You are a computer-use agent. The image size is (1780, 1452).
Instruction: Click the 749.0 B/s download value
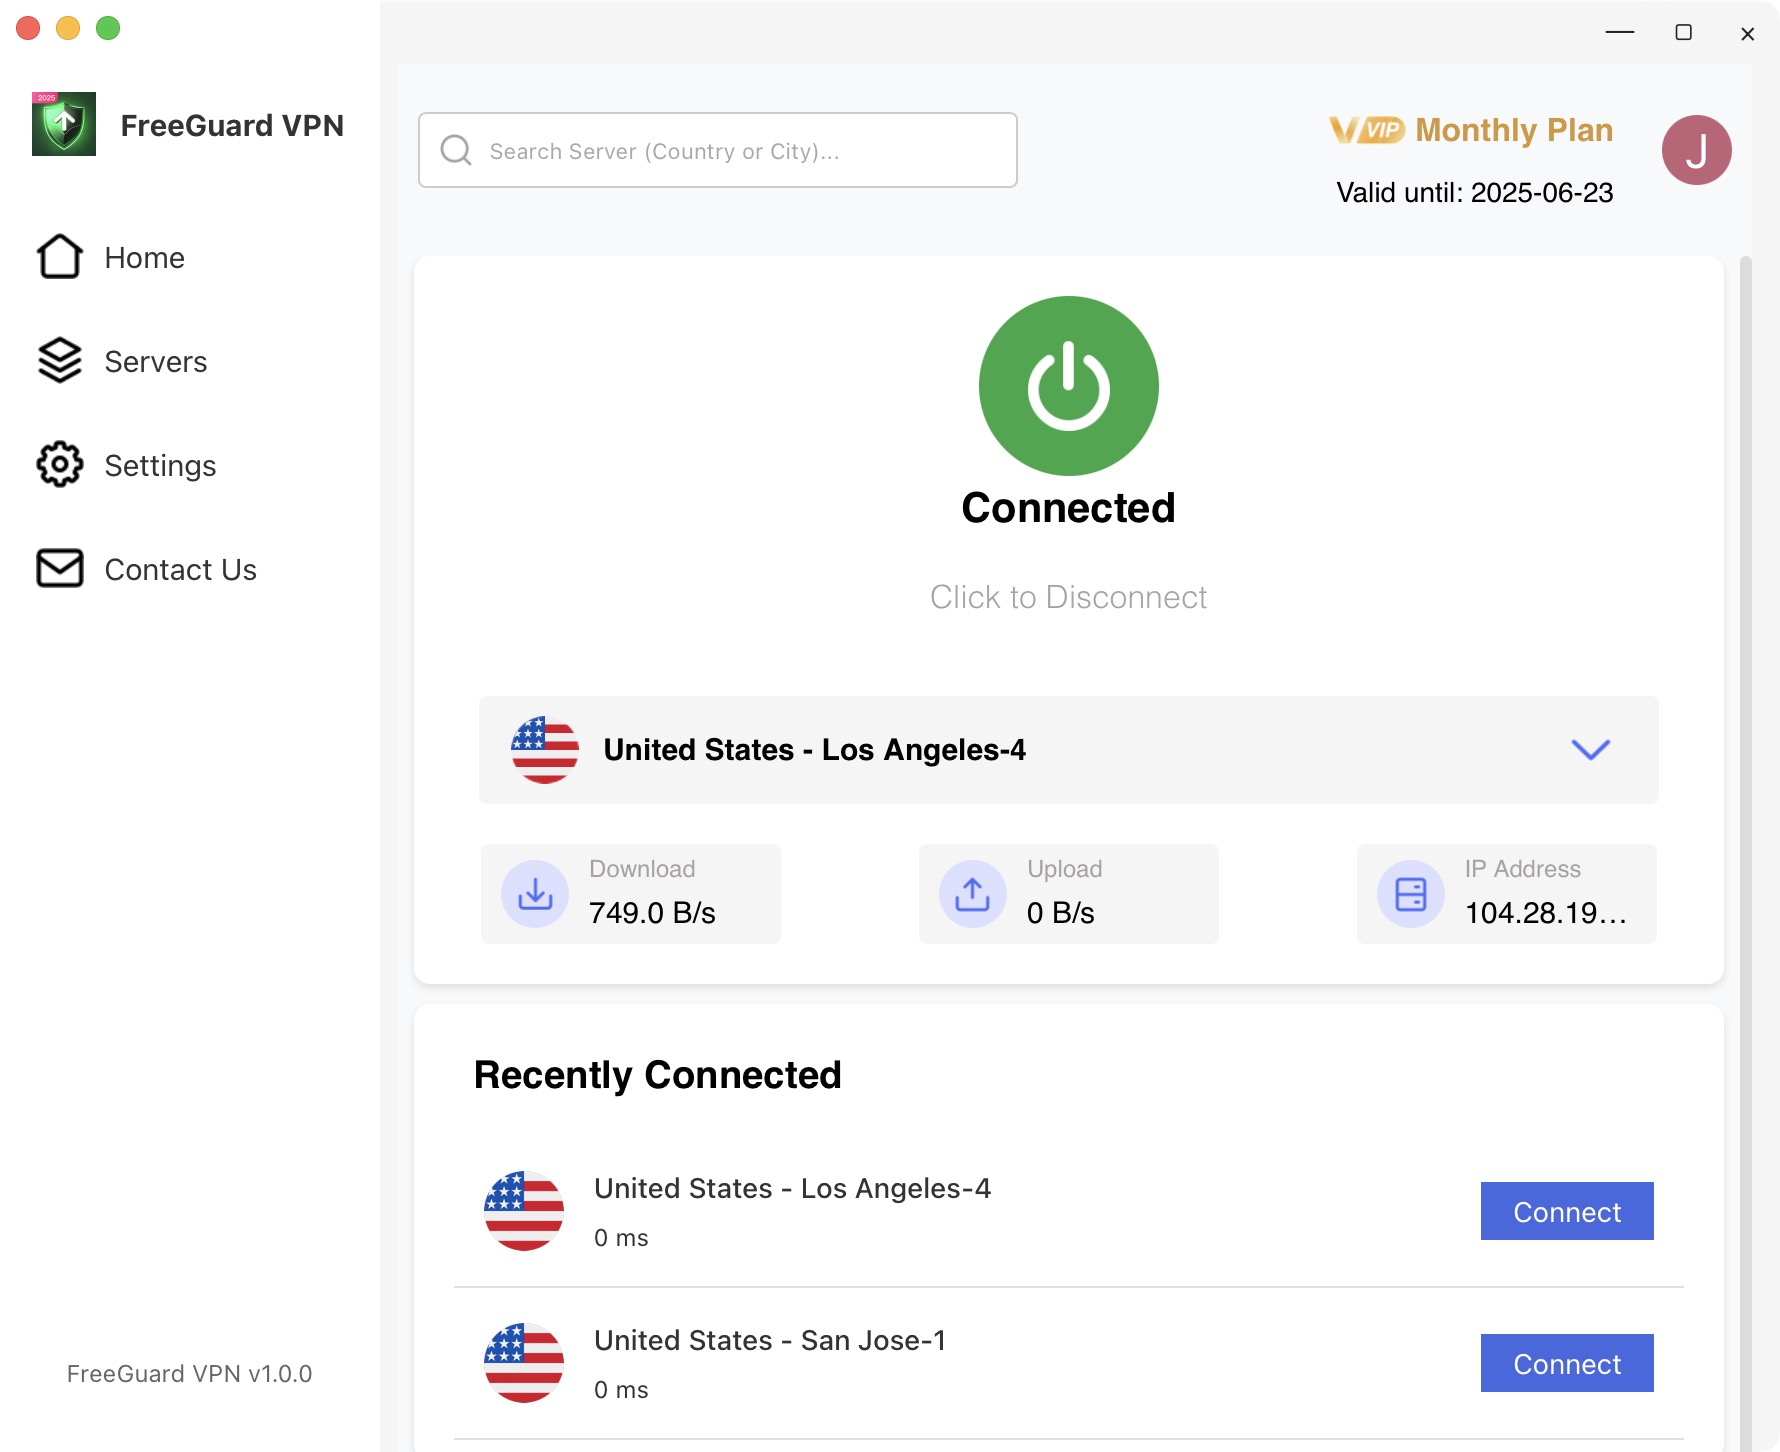pyautogui.click(x=652, y=913)
